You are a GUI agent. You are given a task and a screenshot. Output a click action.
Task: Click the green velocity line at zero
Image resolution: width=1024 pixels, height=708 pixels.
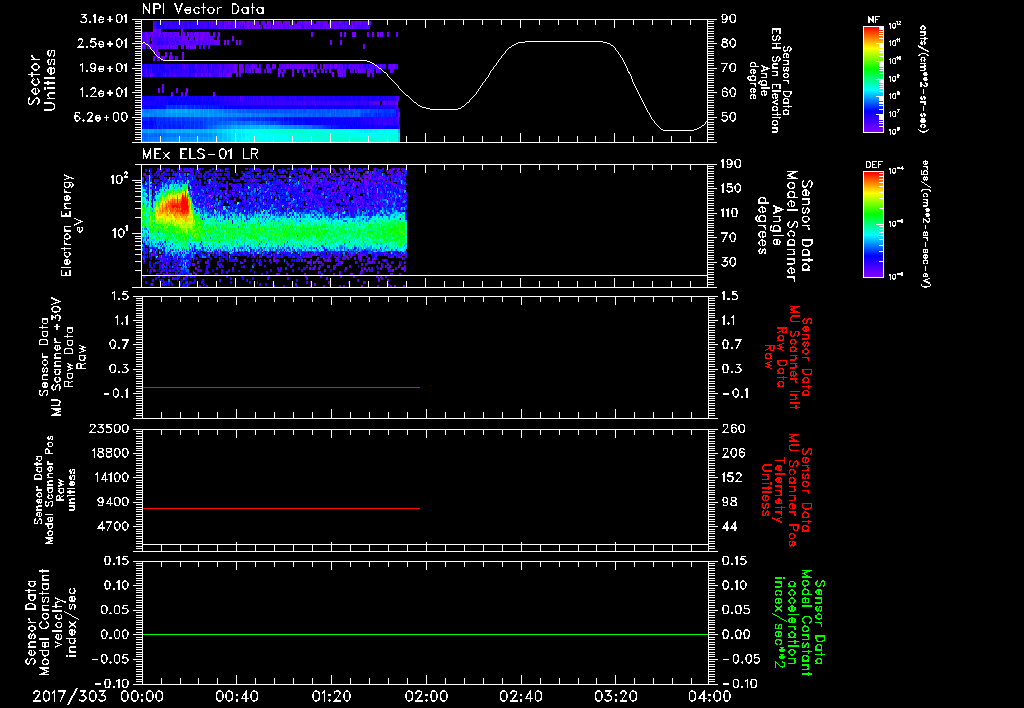pyautogui.click(x=425, y=634)
